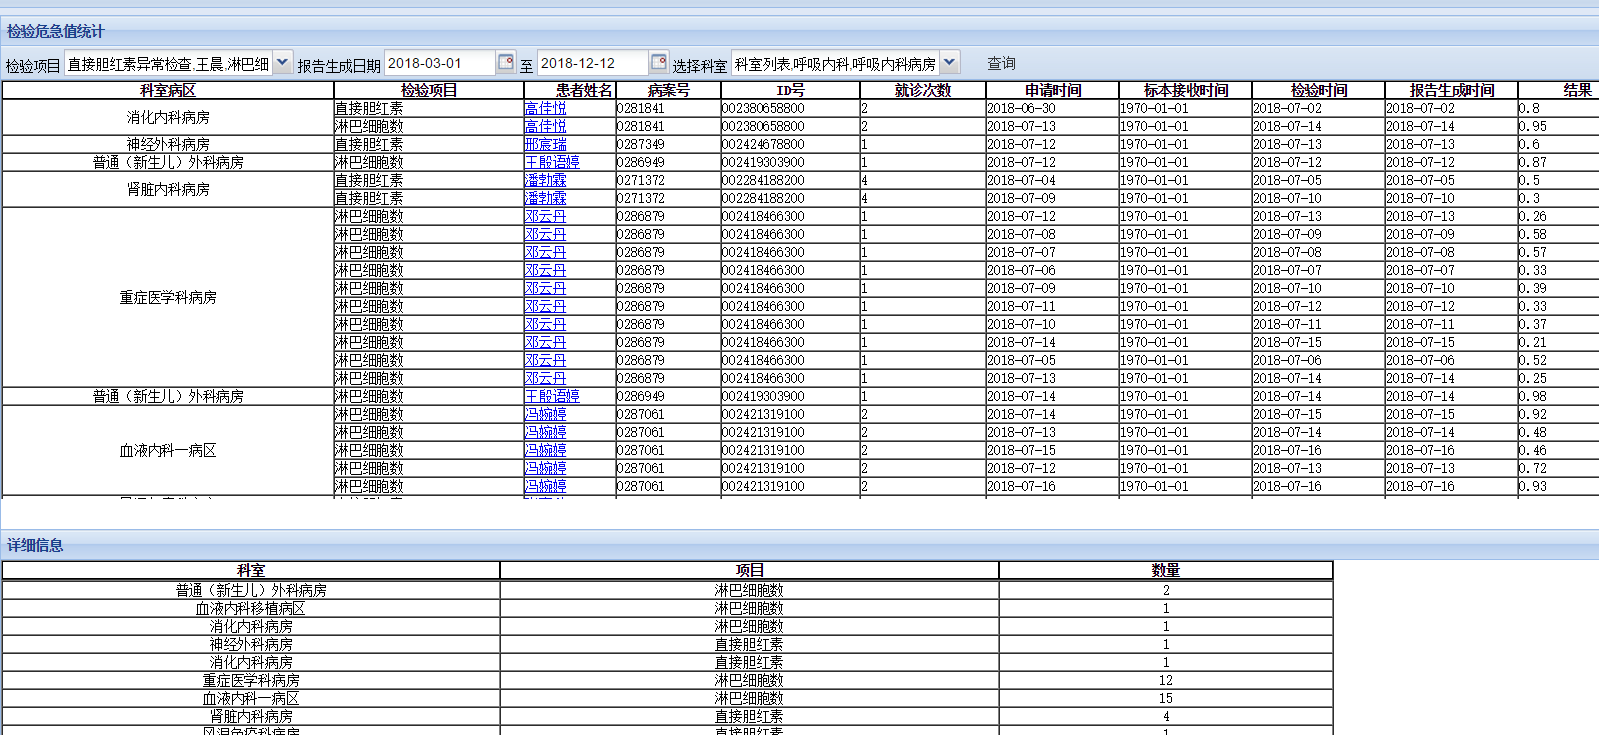Click the 检验项目 combo box text field
Image resolution: width=1599 pixels, height=735 pixels.
[x=168, y=64]
